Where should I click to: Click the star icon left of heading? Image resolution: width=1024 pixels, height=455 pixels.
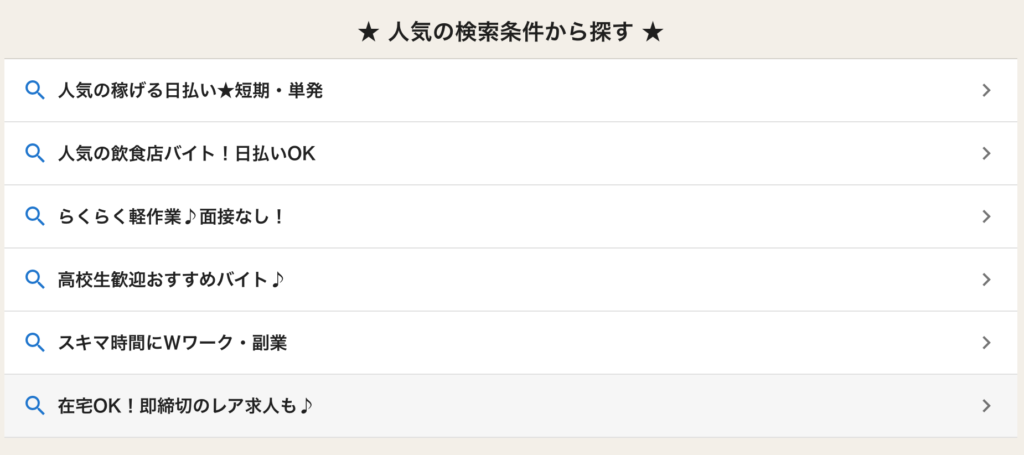368,33
